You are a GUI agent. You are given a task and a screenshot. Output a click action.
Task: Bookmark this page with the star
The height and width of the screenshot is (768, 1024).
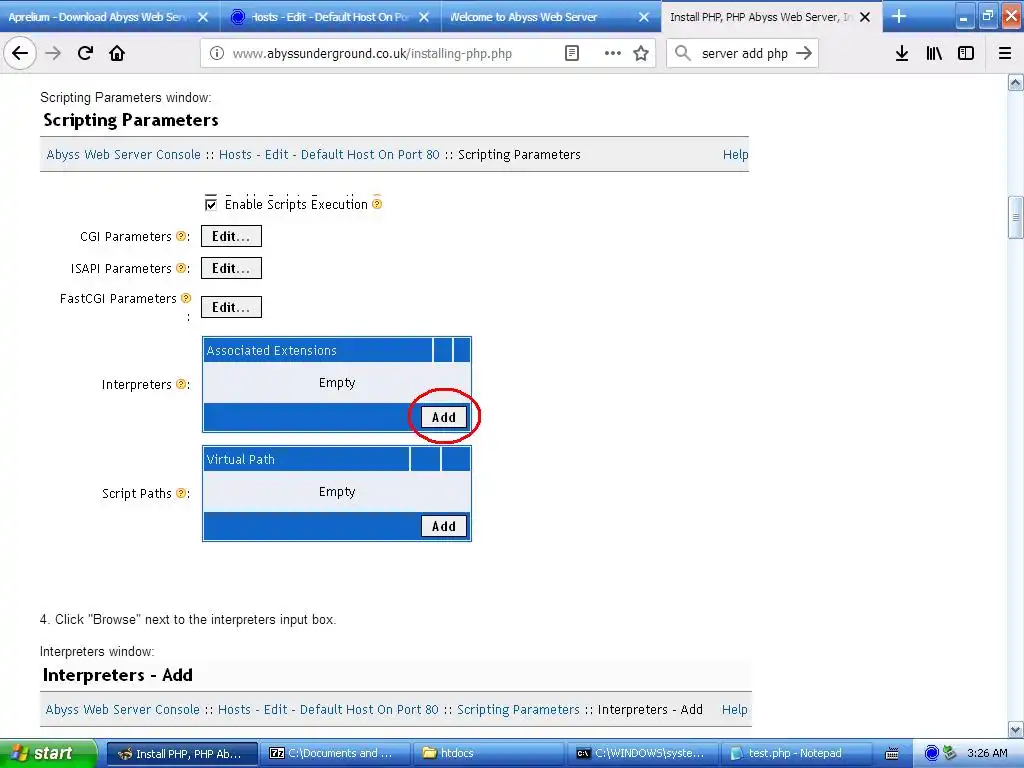[x=641, y=54]
